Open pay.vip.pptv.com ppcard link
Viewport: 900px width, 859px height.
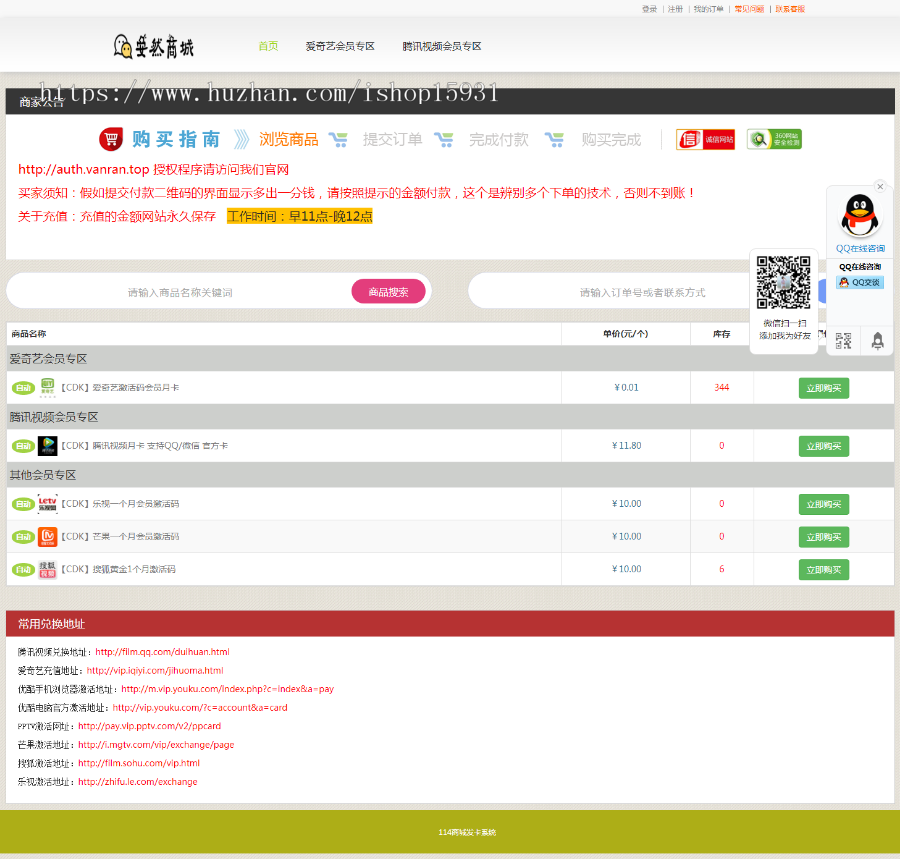coord(150,726)
